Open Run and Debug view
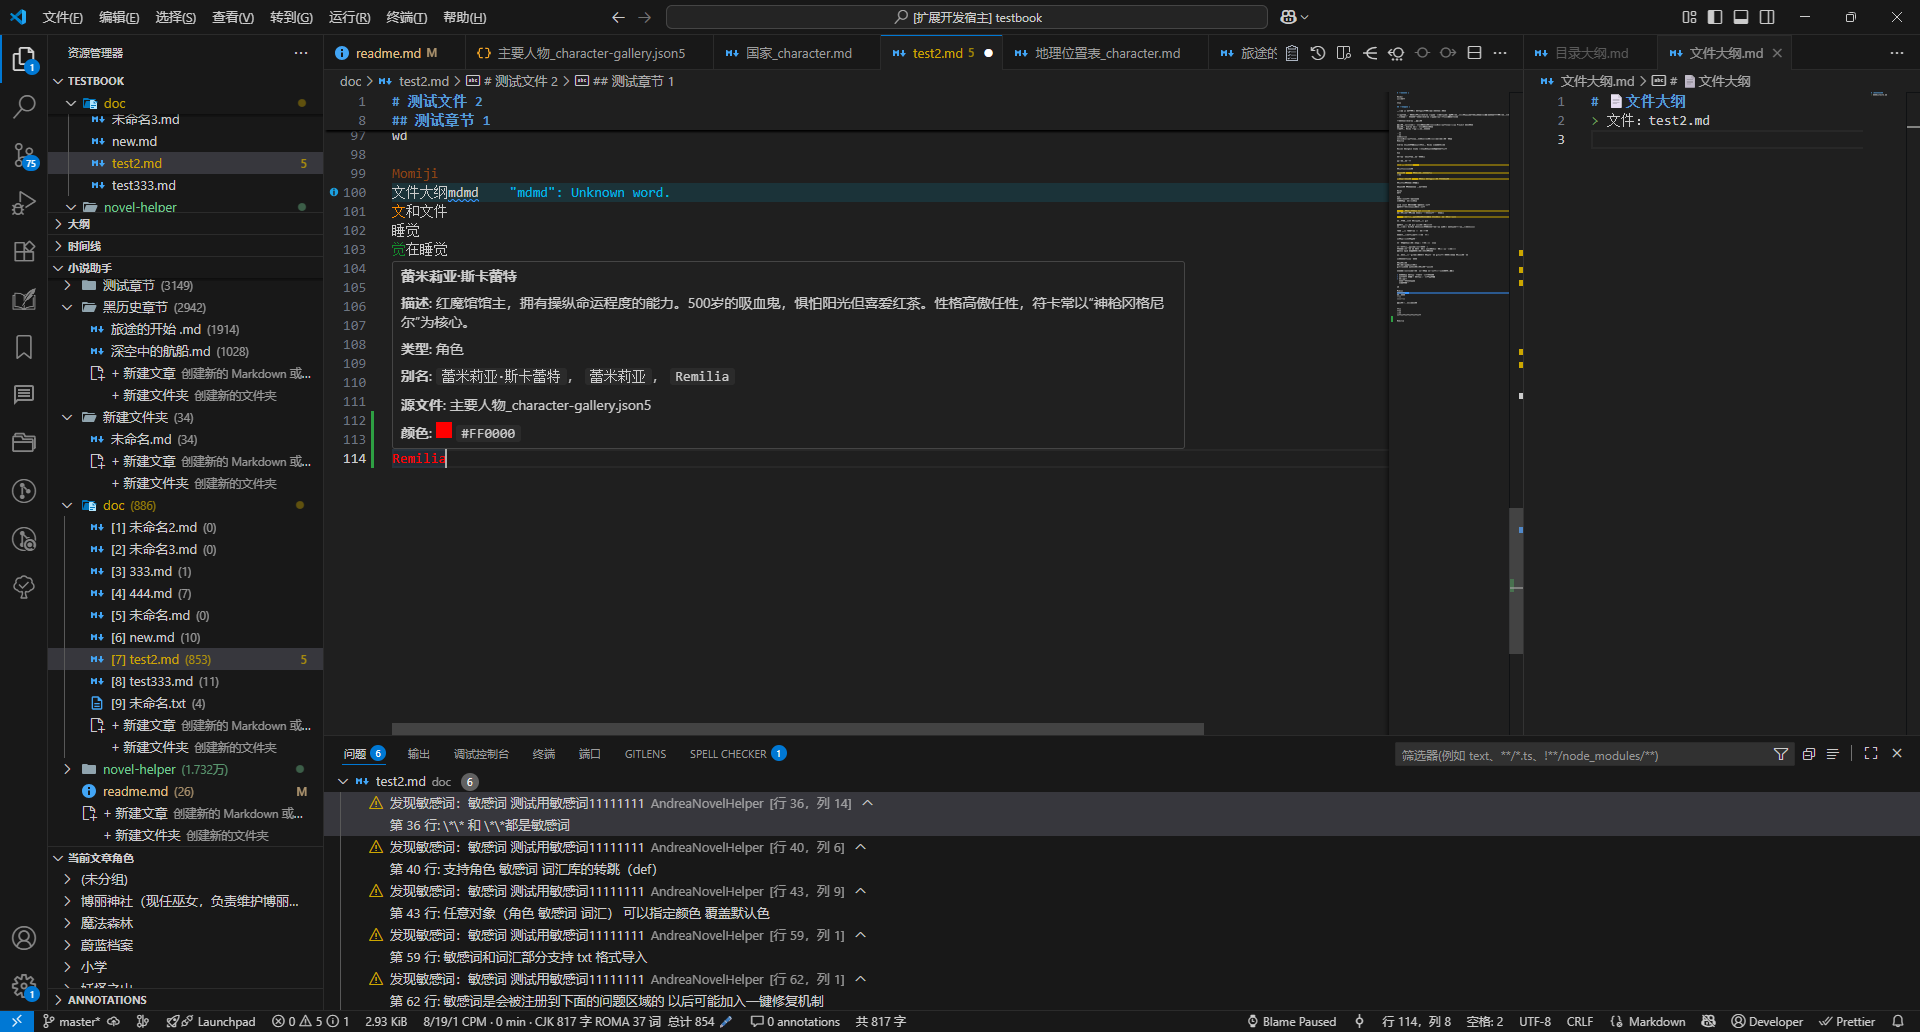Viewport: 1920px width, 1032px height. pyautogui.click(x=24, y=203)
